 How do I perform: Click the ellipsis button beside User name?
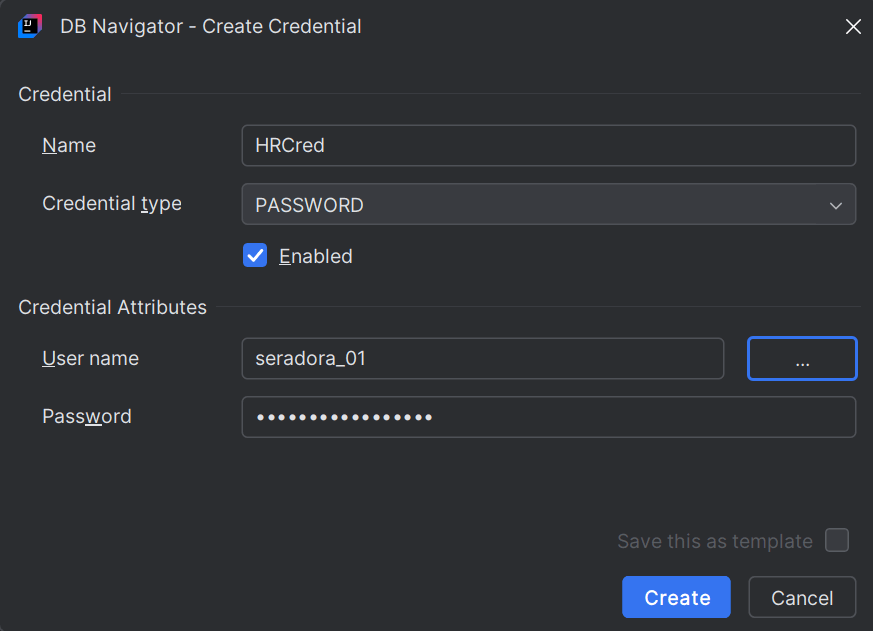(x=802, y=359)
